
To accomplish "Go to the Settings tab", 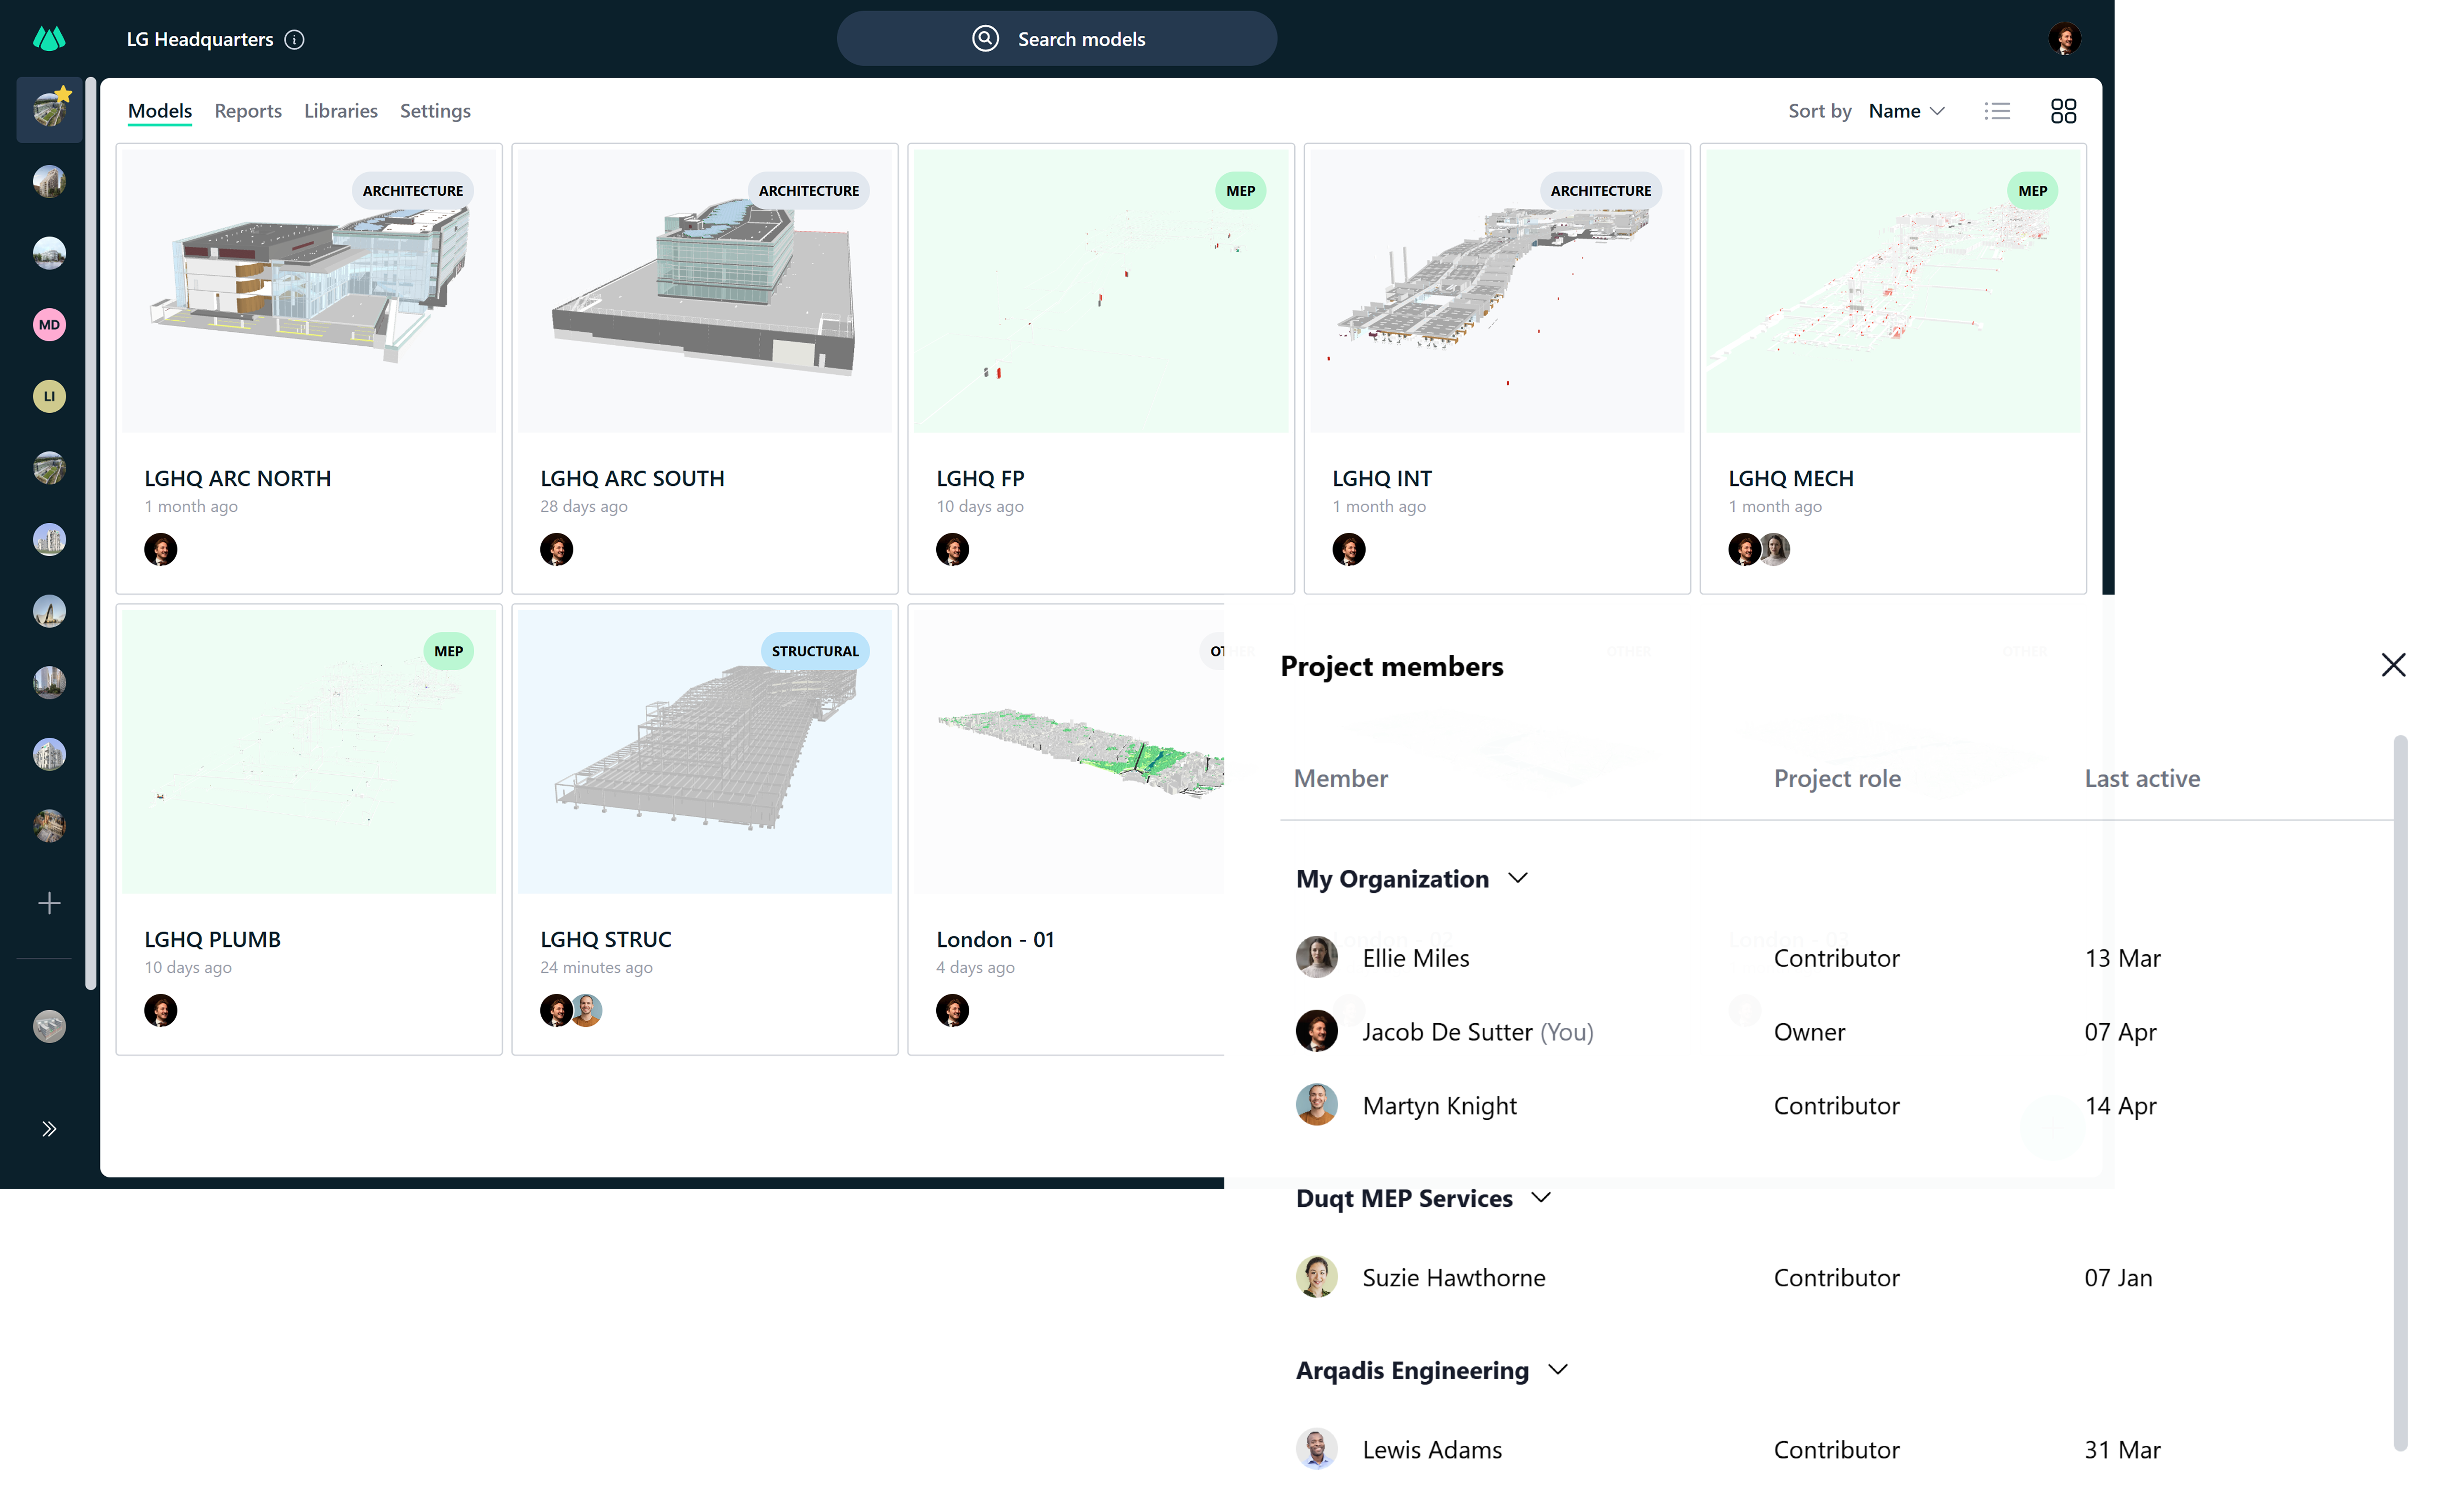I will [435, 111].
